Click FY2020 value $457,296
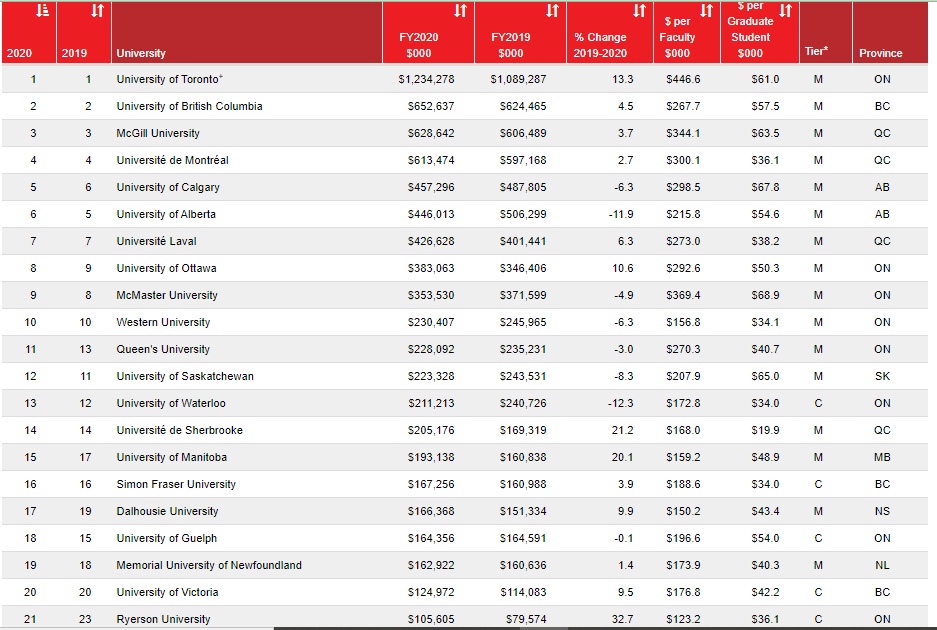Screen dimensions: 937x630 tap(431, 187)
